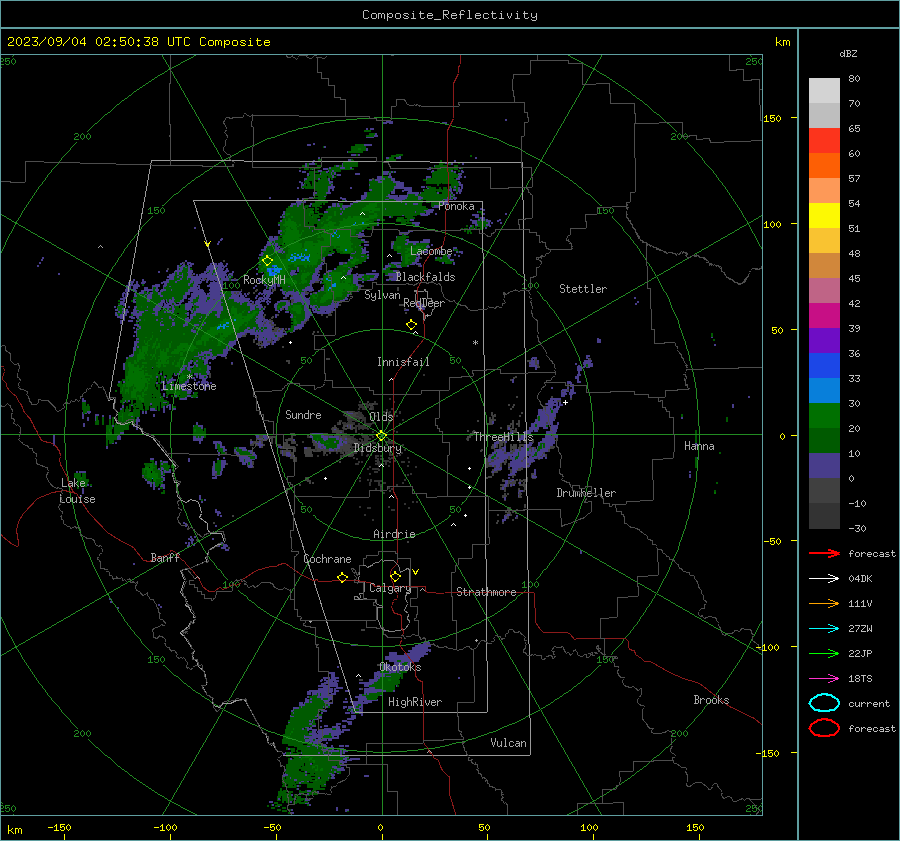Pick the slate blue 0-10 dBZ swatch
The width and height of the screenshot is (900, 841).
tap(824, 466)
